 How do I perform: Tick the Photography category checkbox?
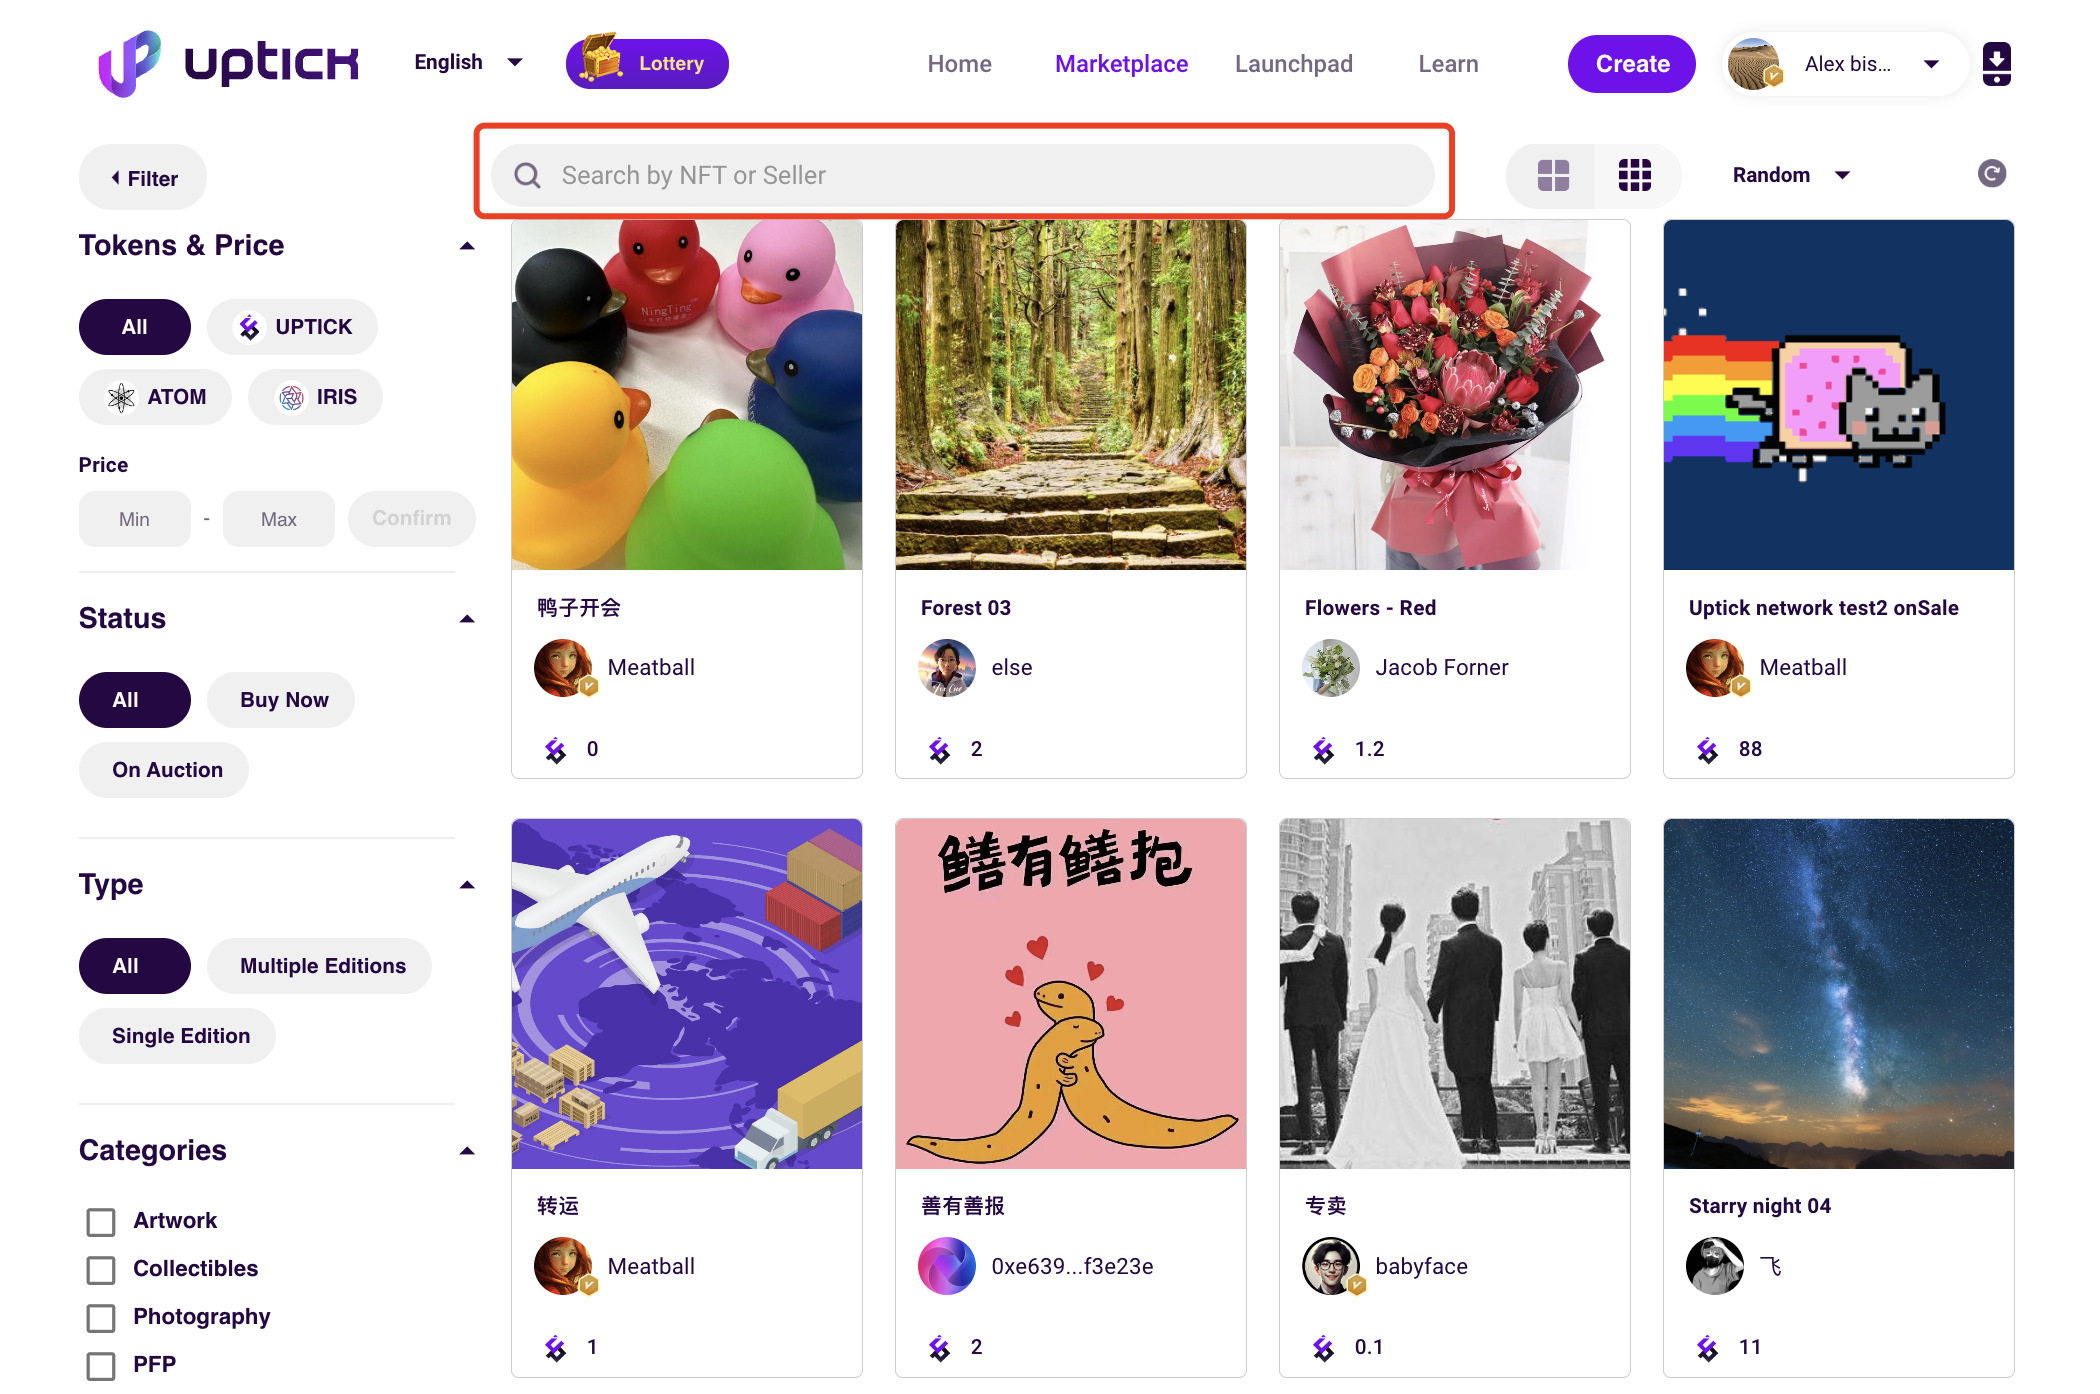tap(101, 1317)
